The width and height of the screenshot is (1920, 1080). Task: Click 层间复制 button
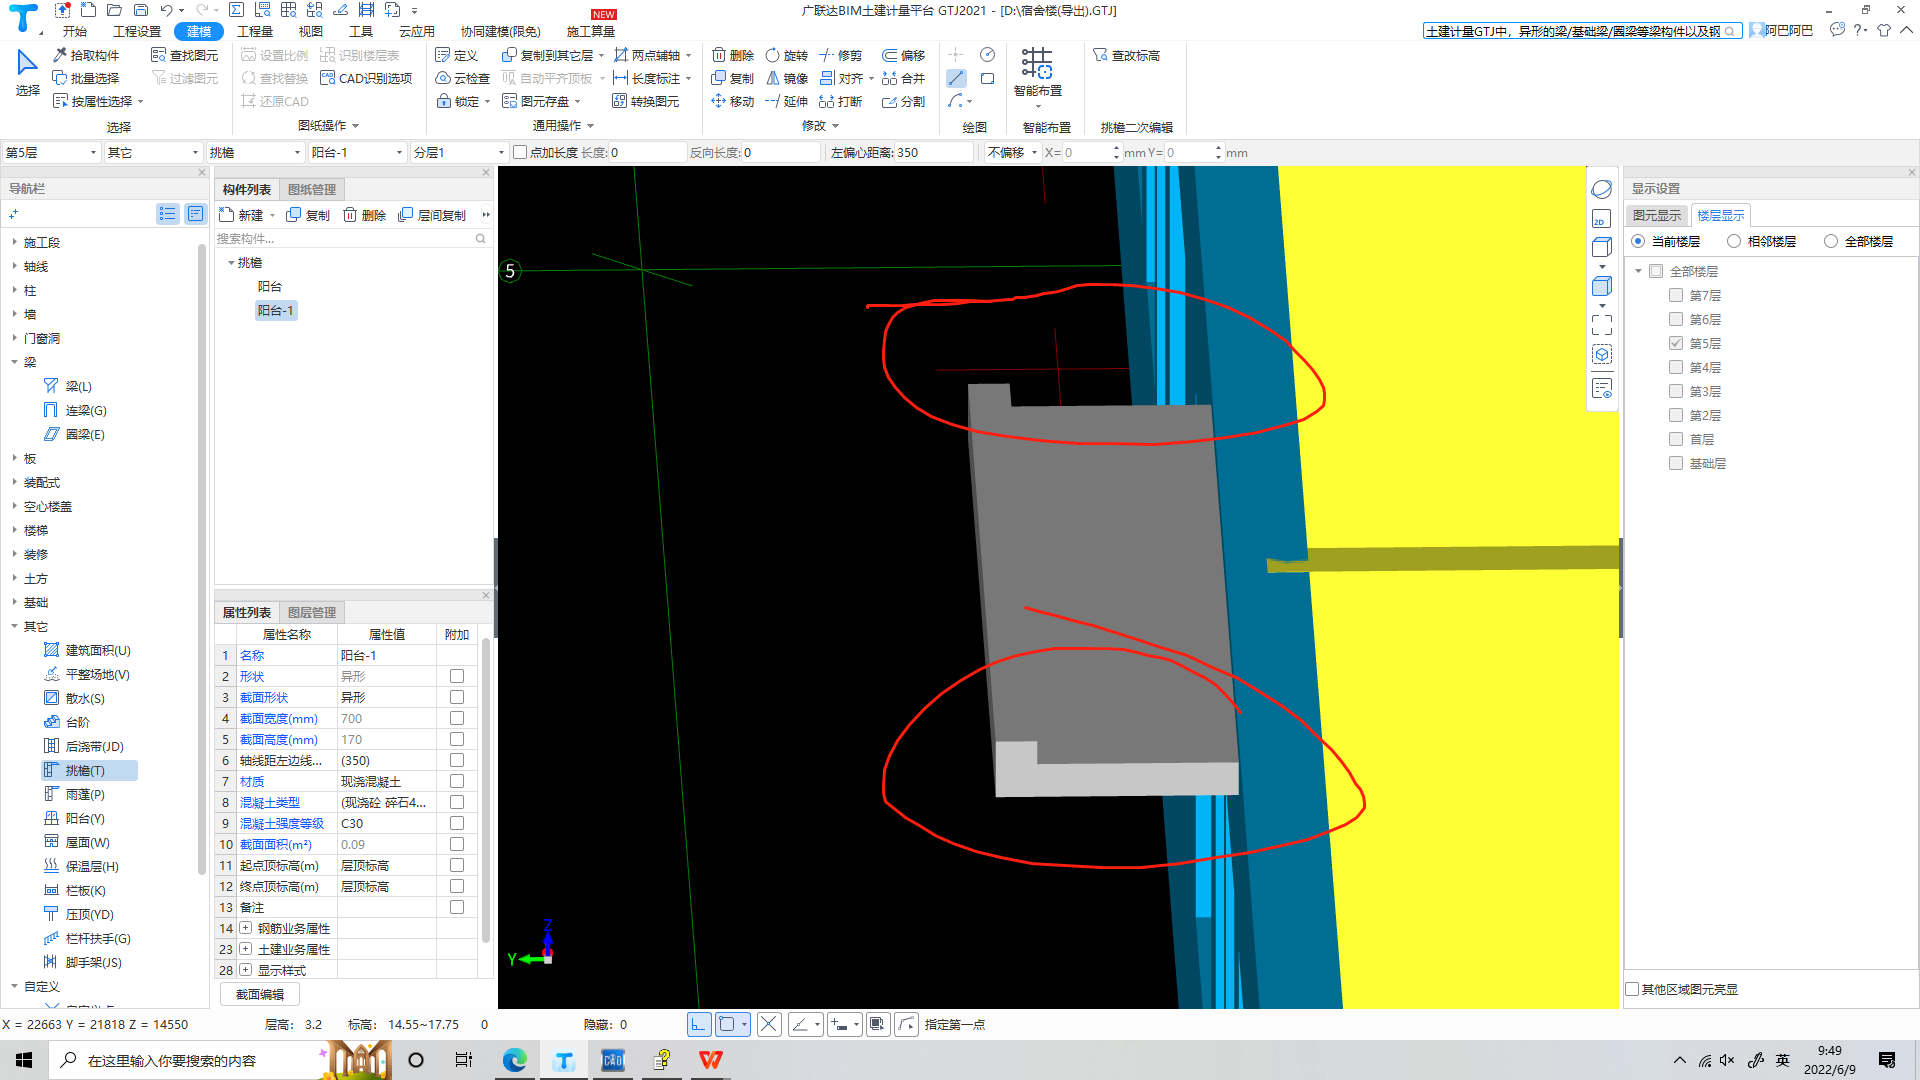pyautogui.click(x=432, y=215)
